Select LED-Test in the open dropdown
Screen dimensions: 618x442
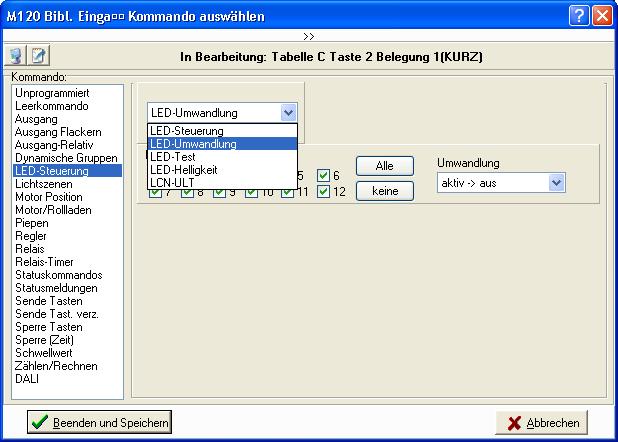[x=172, y=157]
